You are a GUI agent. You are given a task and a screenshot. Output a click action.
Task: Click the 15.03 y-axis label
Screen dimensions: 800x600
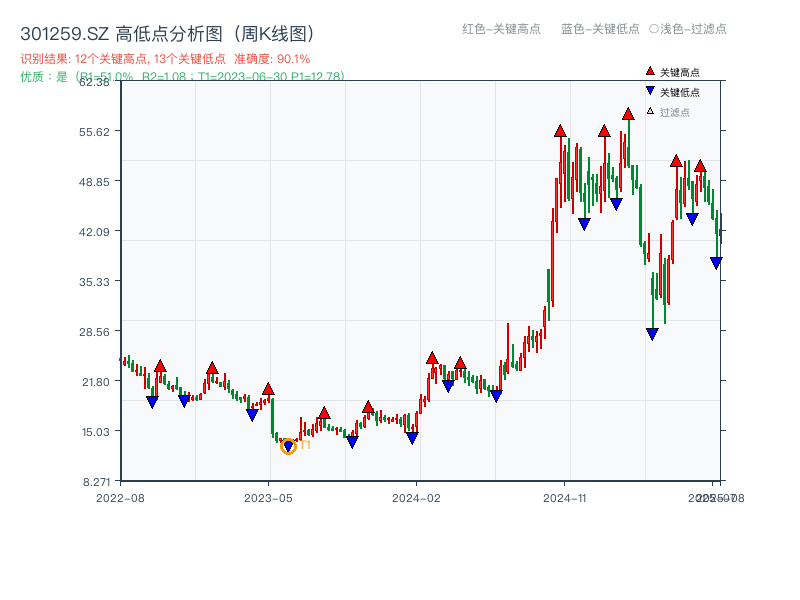tap(95, 432)
